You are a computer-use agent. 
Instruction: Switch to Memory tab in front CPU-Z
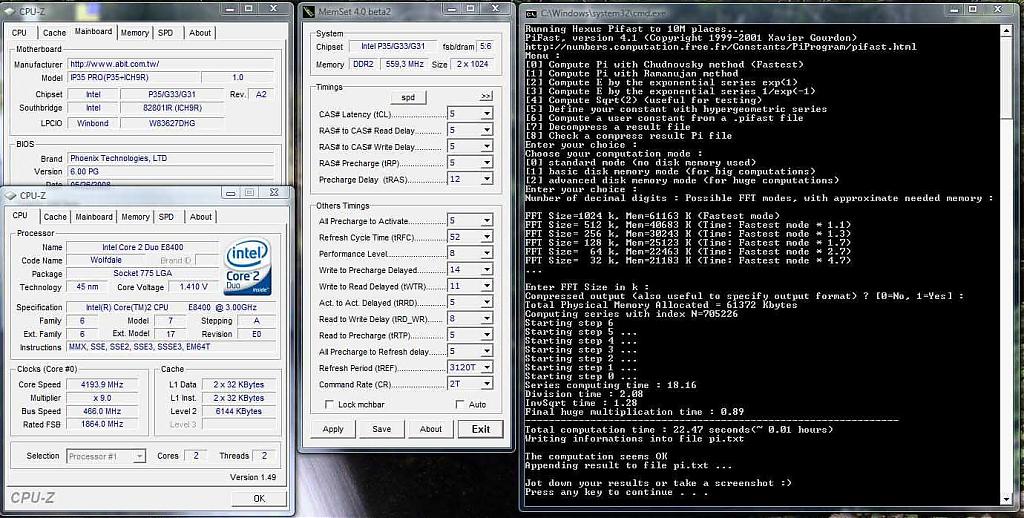[135, 217]
